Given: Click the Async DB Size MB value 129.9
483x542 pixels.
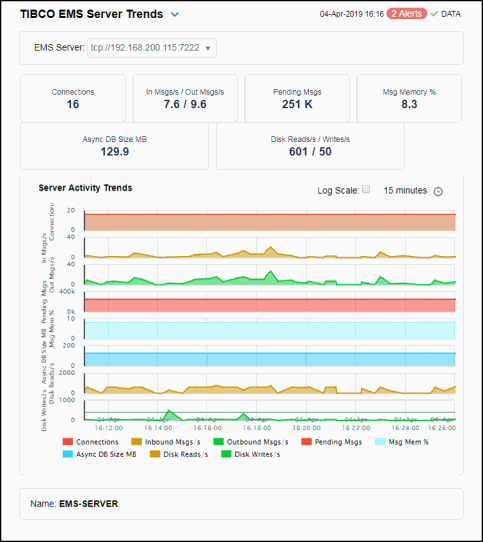Looking at the screenshot, I should pos(114,151).
